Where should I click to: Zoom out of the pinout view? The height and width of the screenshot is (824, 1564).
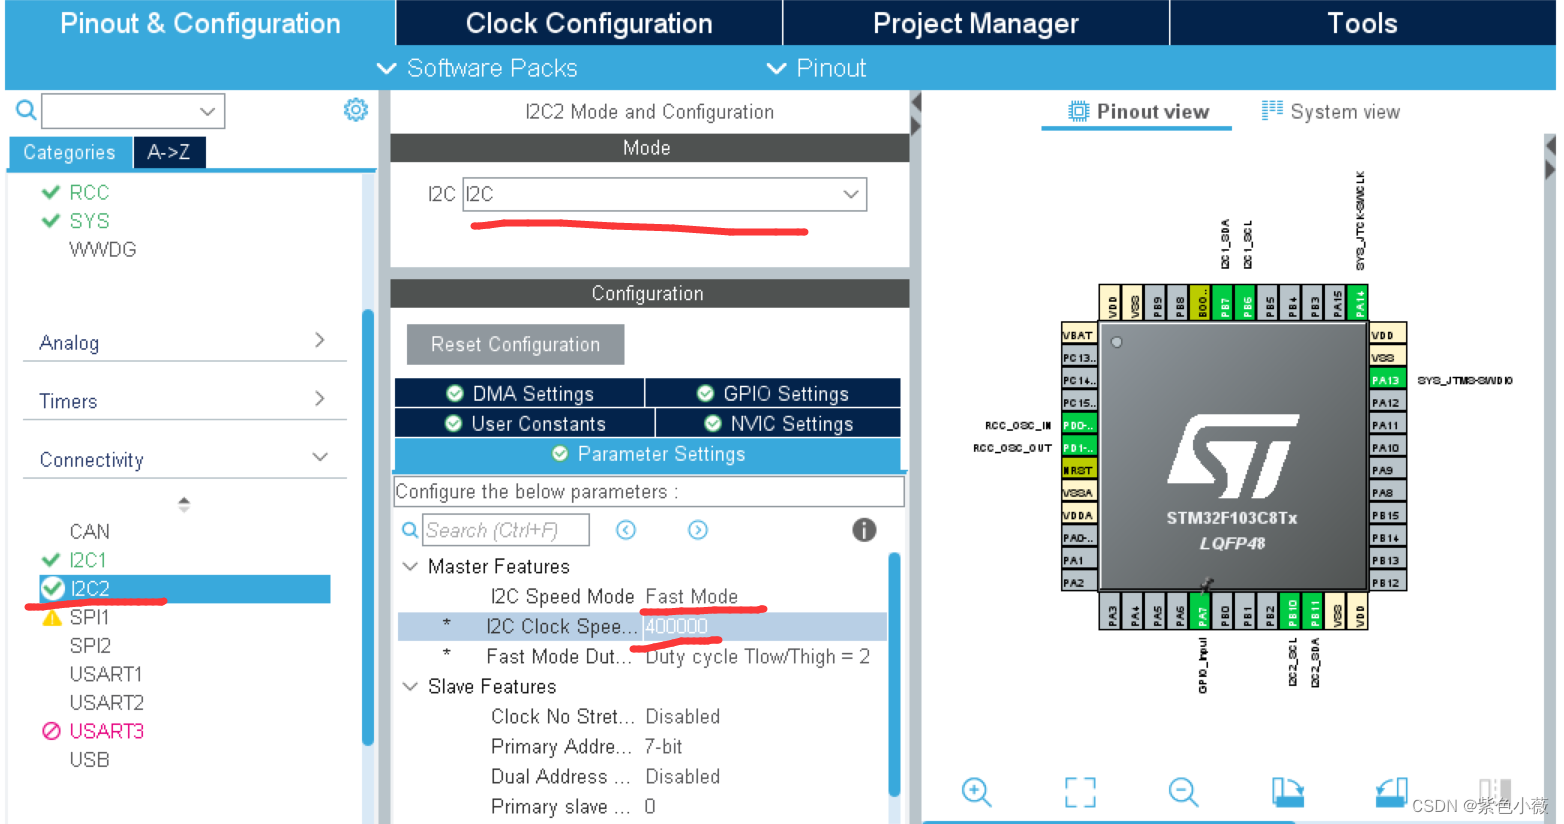(1183, 792)
